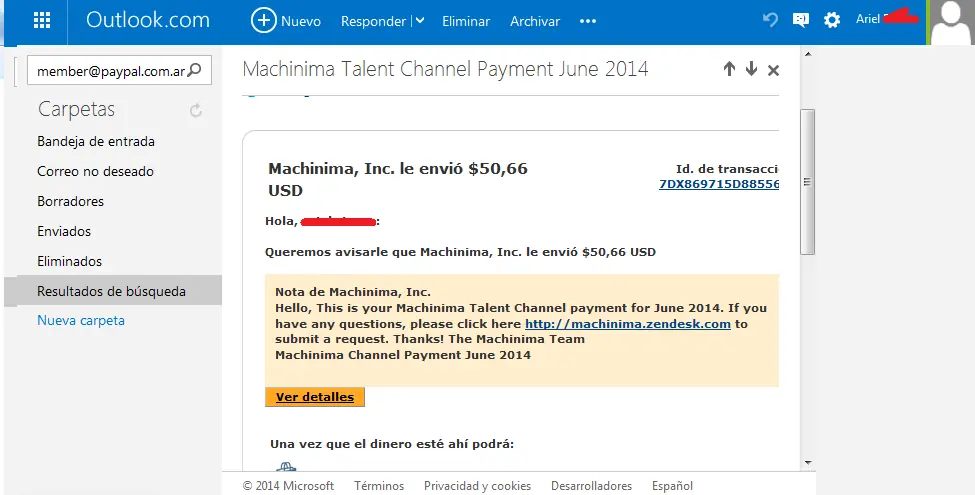
Task: Open the Borradores folder
Action: coord(70,201)
